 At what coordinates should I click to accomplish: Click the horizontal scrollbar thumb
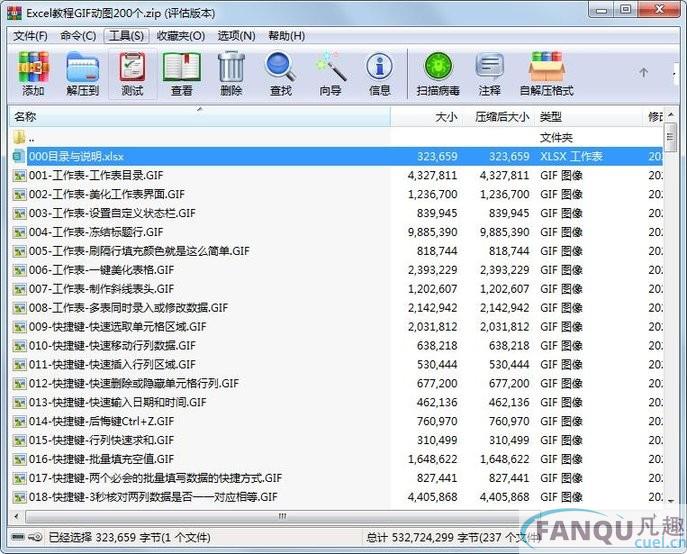click(280, 516)
